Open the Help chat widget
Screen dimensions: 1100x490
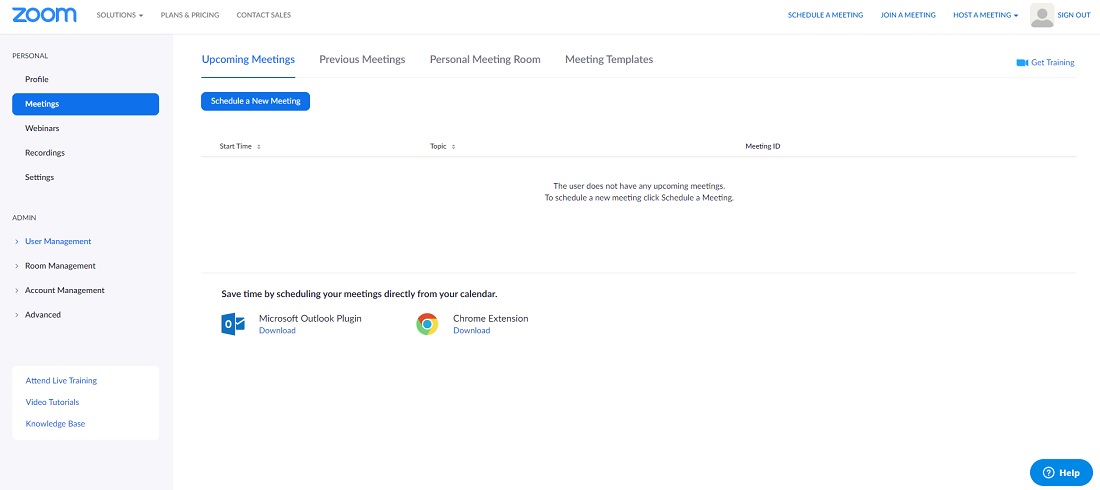[1061, 472]
